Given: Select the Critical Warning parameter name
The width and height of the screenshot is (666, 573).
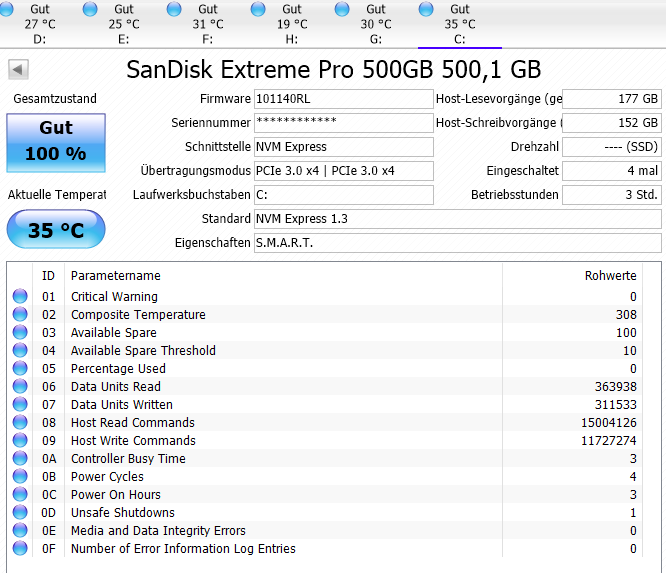Looking at the screenshot, I should [114, 296].
